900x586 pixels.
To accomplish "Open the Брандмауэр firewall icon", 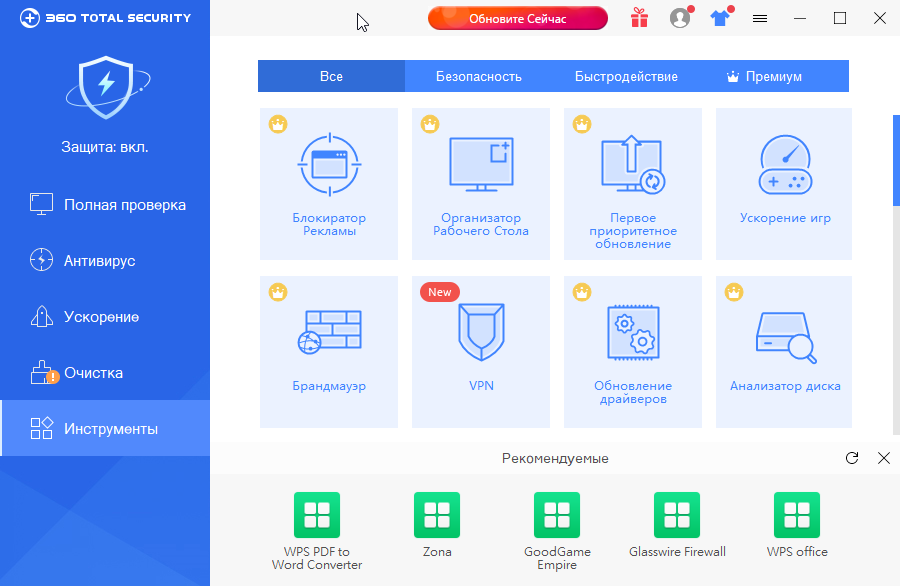I will point(329,332).
